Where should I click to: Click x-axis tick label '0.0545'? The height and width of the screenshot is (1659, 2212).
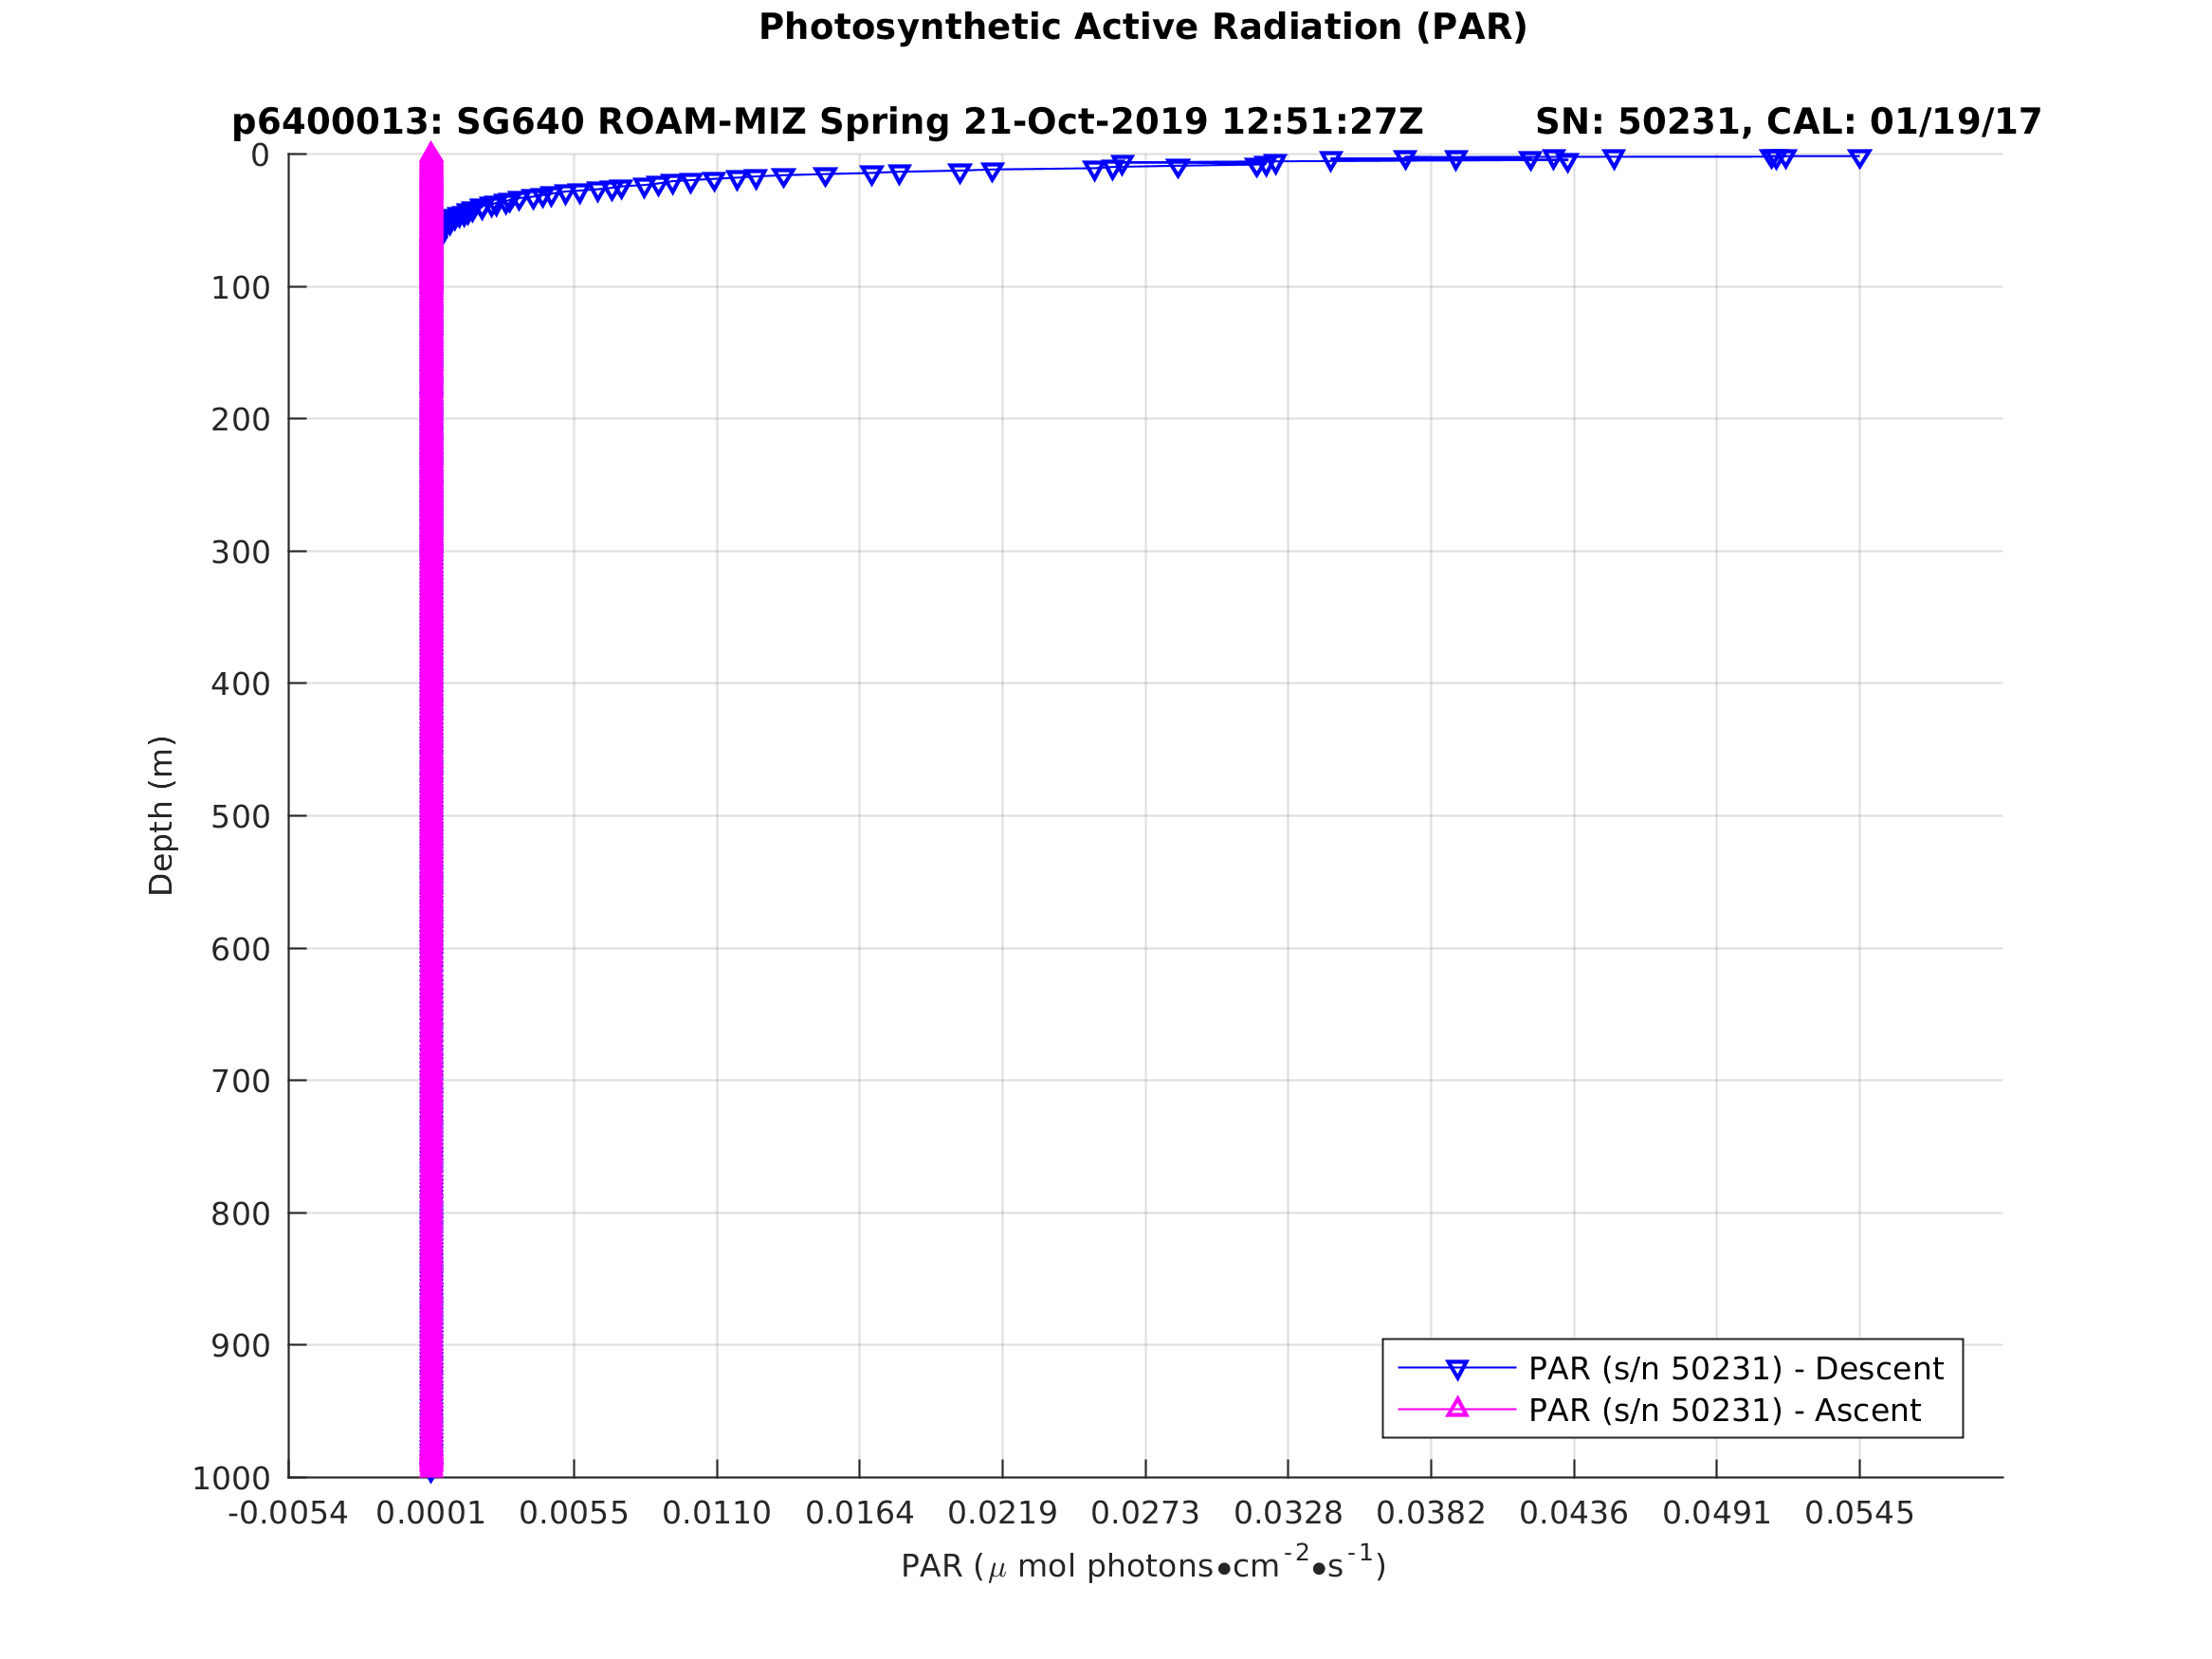pyautogui.click(x=1860, y=1513)
